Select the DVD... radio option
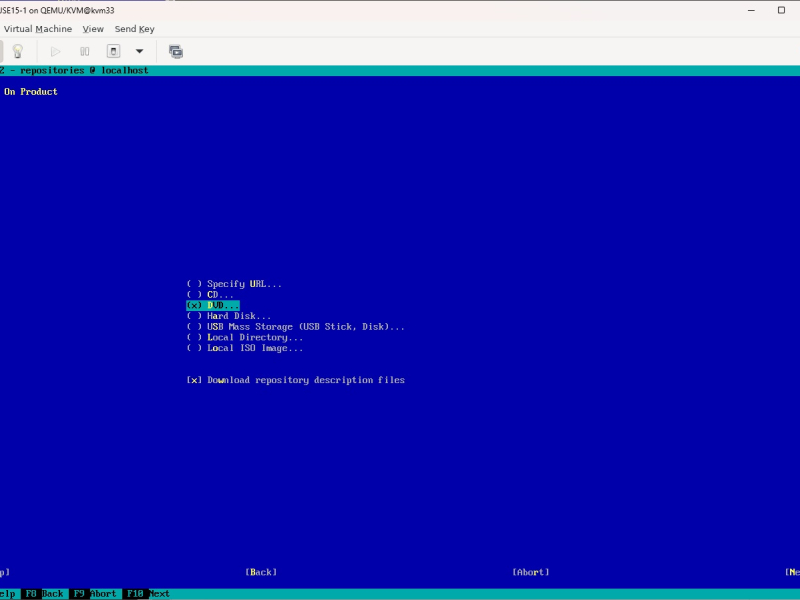800x600 pixels. 213,305
